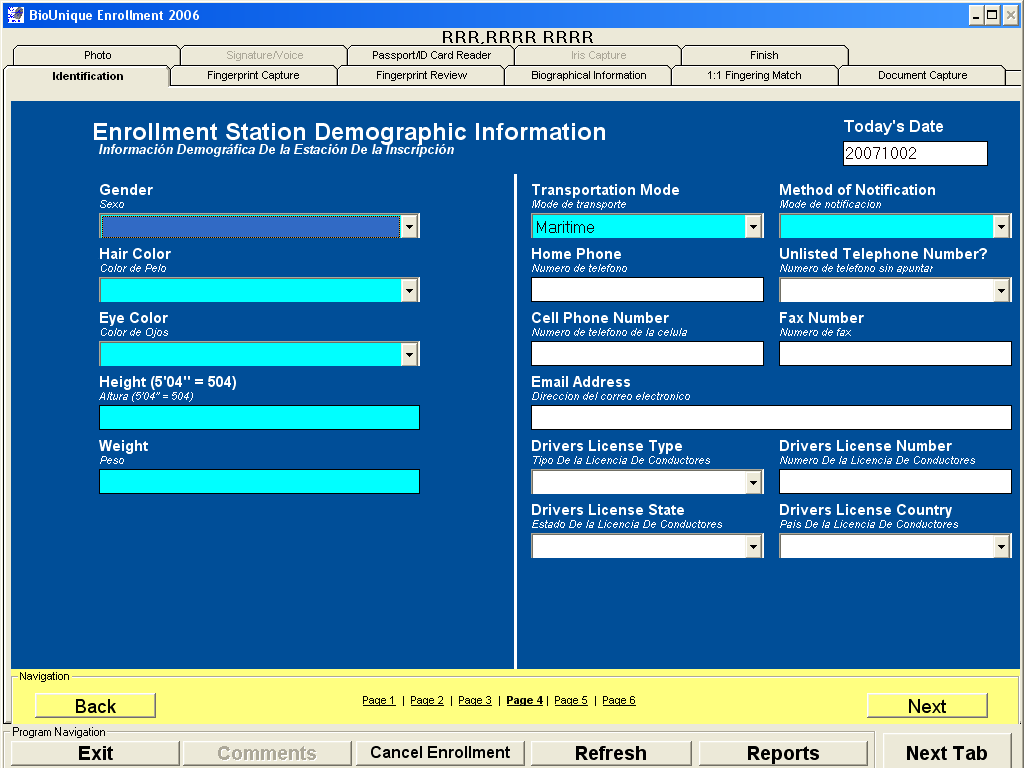The height and width of the screenshot is (768, 1024).
Task: Open the Passport/ID Card Reader tab
Action: (x=431, y=56)
